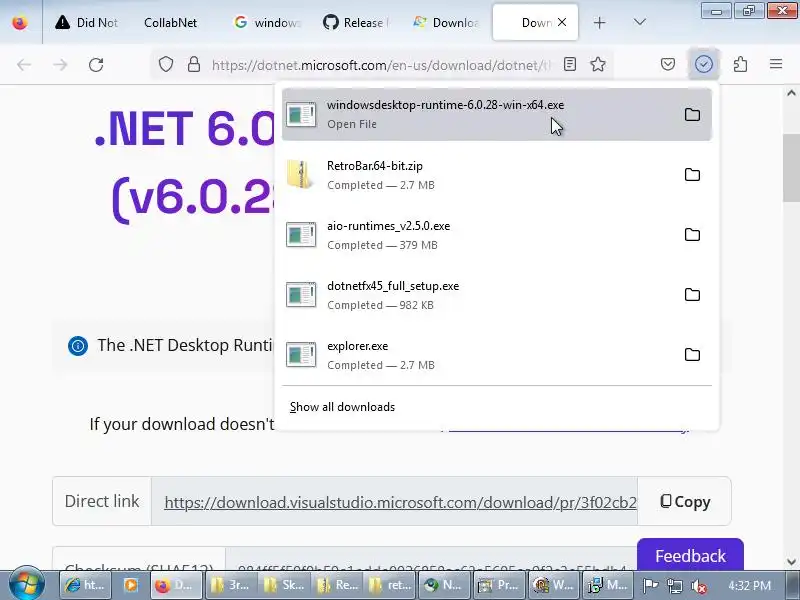Open the '3r...' folder taskbar button
Screen dimensions: 800x600
[x=231, y=585]
